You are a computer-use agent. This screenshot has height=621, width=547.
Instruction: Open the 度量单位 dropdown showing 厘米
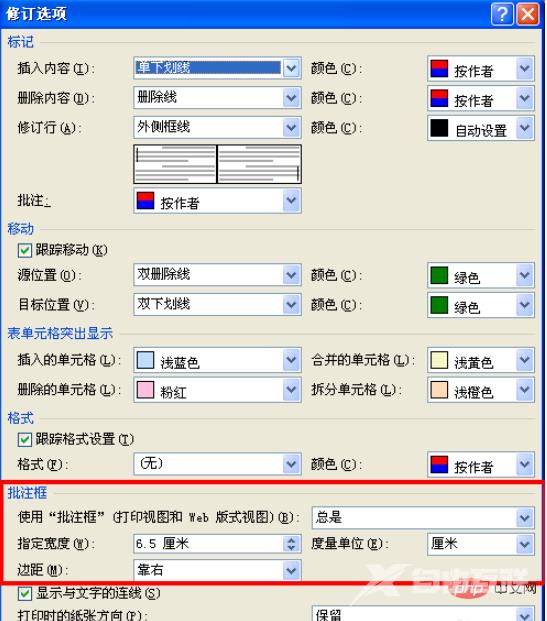point(481,544)
